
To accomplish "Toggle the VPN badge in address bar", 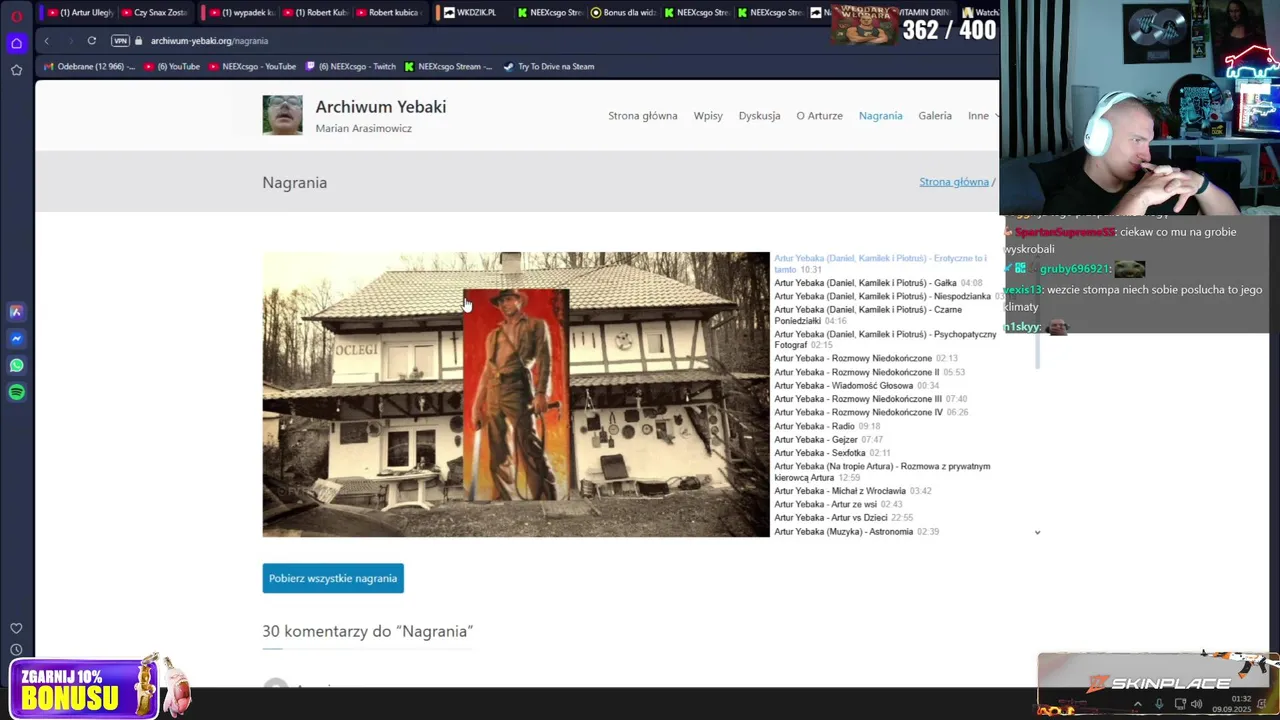I will pyautogui.click(x=121, y=41).
